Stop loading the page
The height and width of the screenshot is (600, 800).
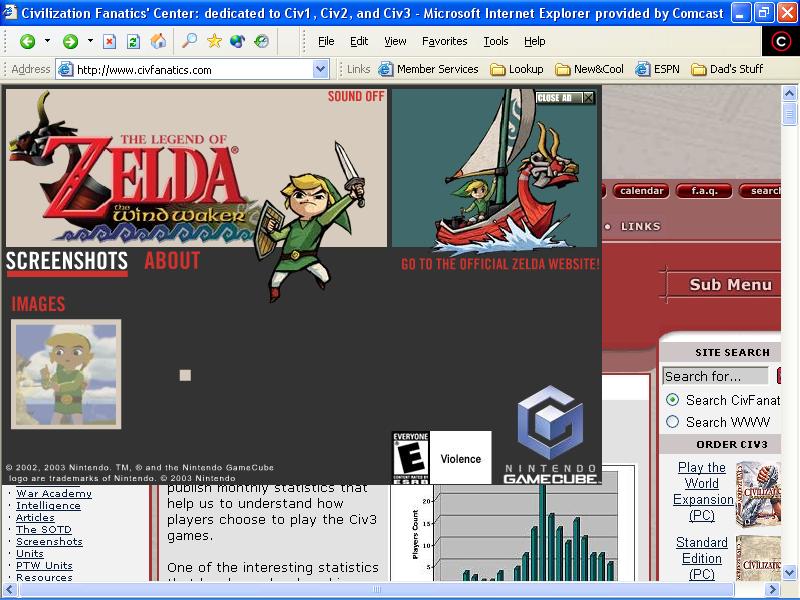109,41
